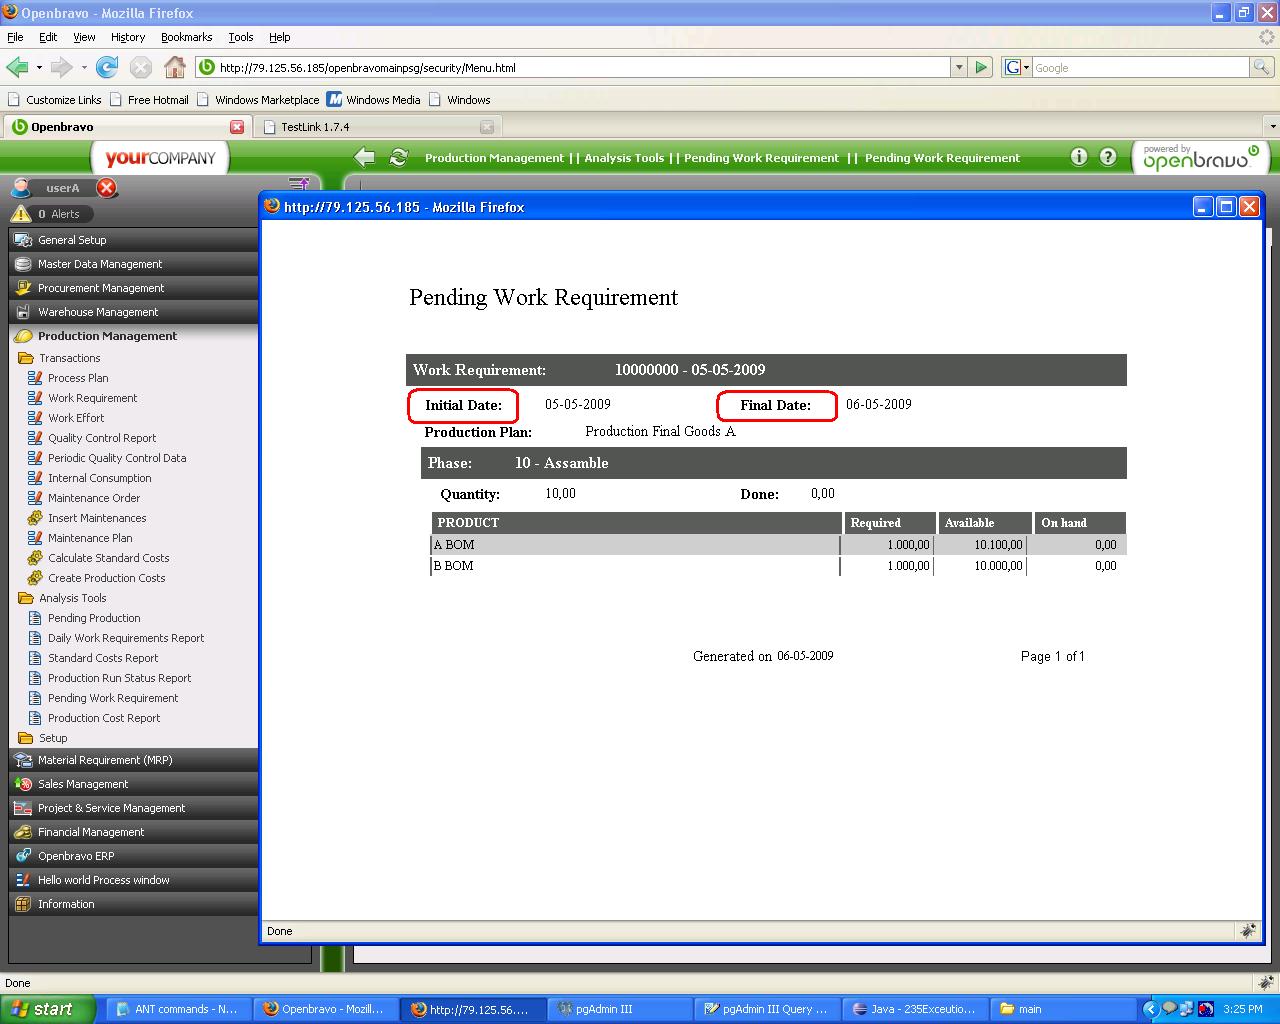Hide the left menu panel icon
Screen dimensions: 1280x1024
[298, 184]
